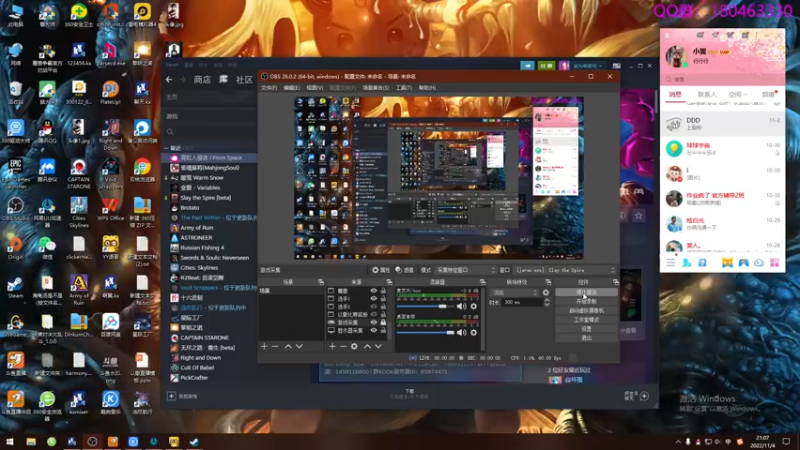800x450 pixels.
Task: Click 开始录制 button in OBS controls
Action: point(586,302)
